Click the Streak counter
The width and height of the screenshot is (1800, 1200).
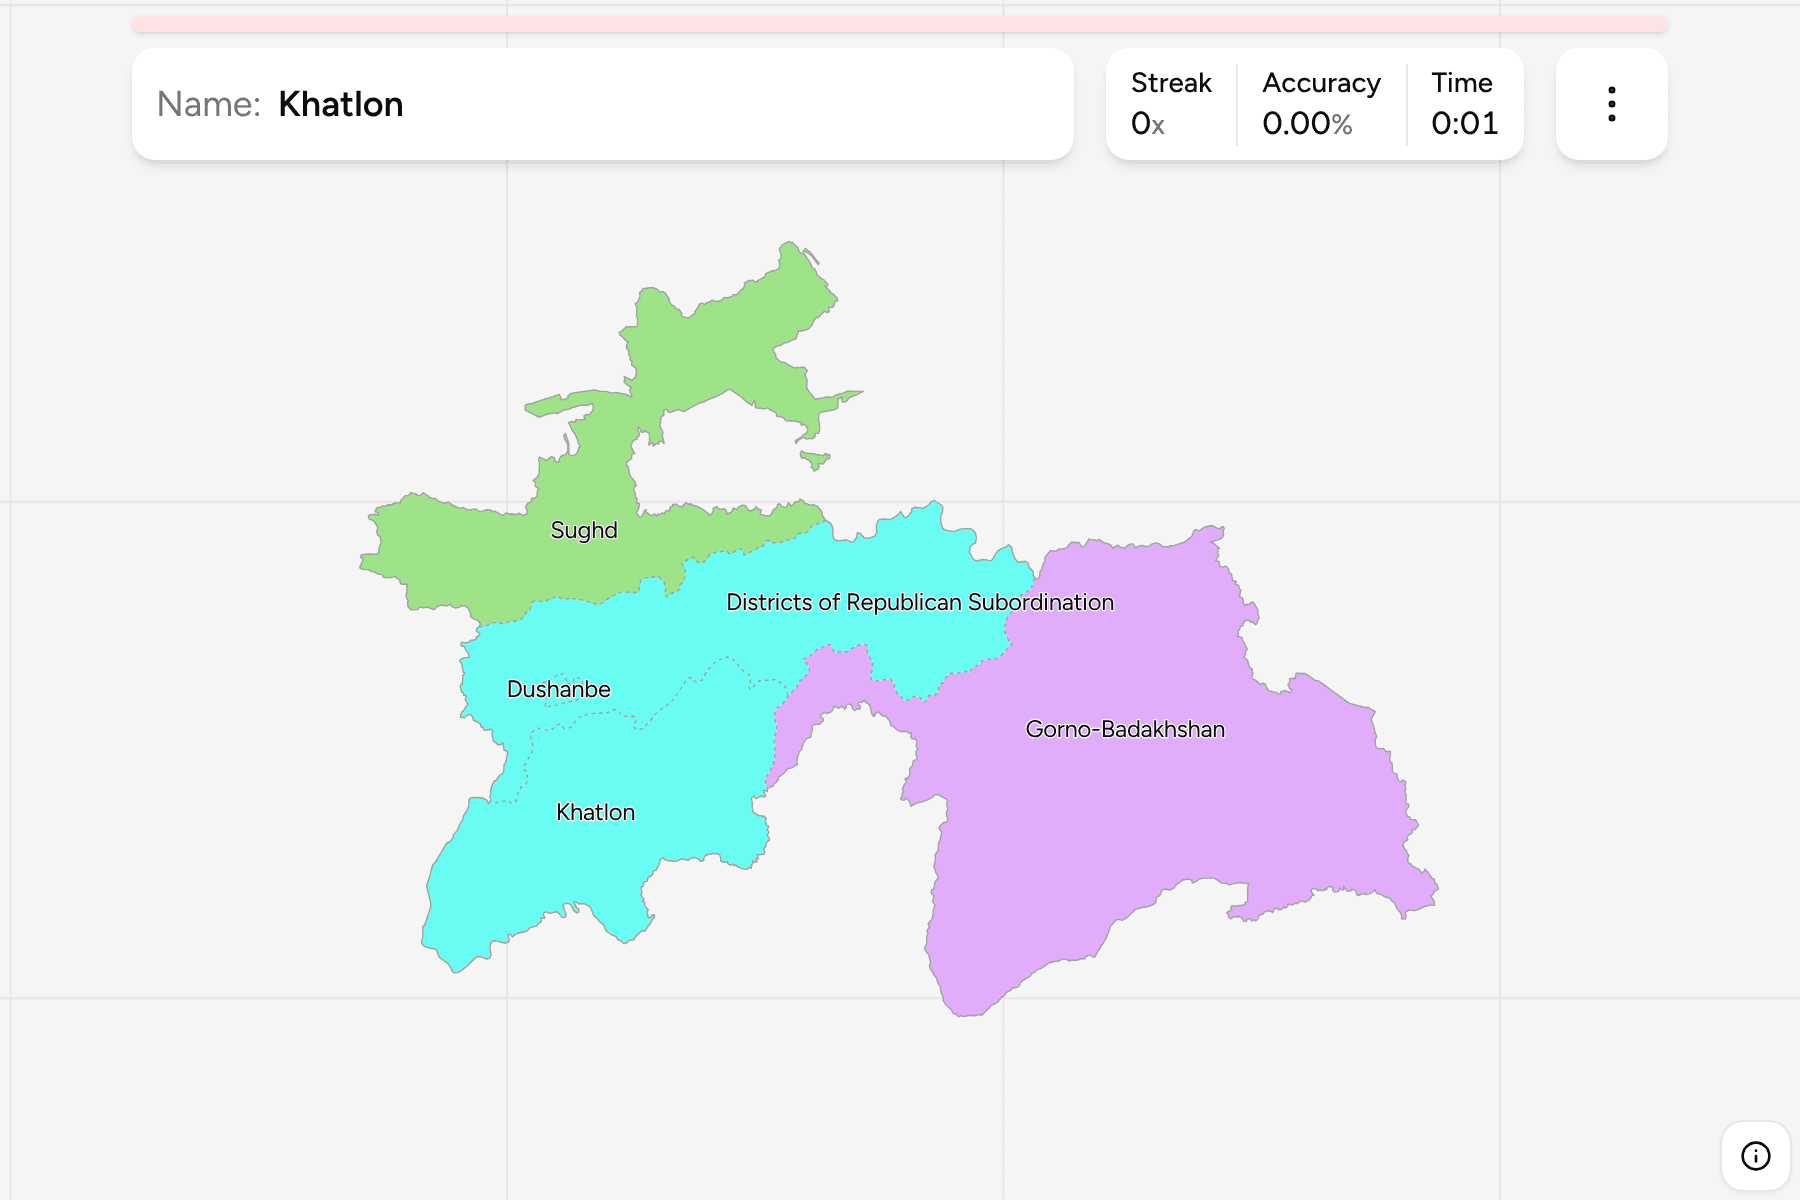[x=1171, y=104]
